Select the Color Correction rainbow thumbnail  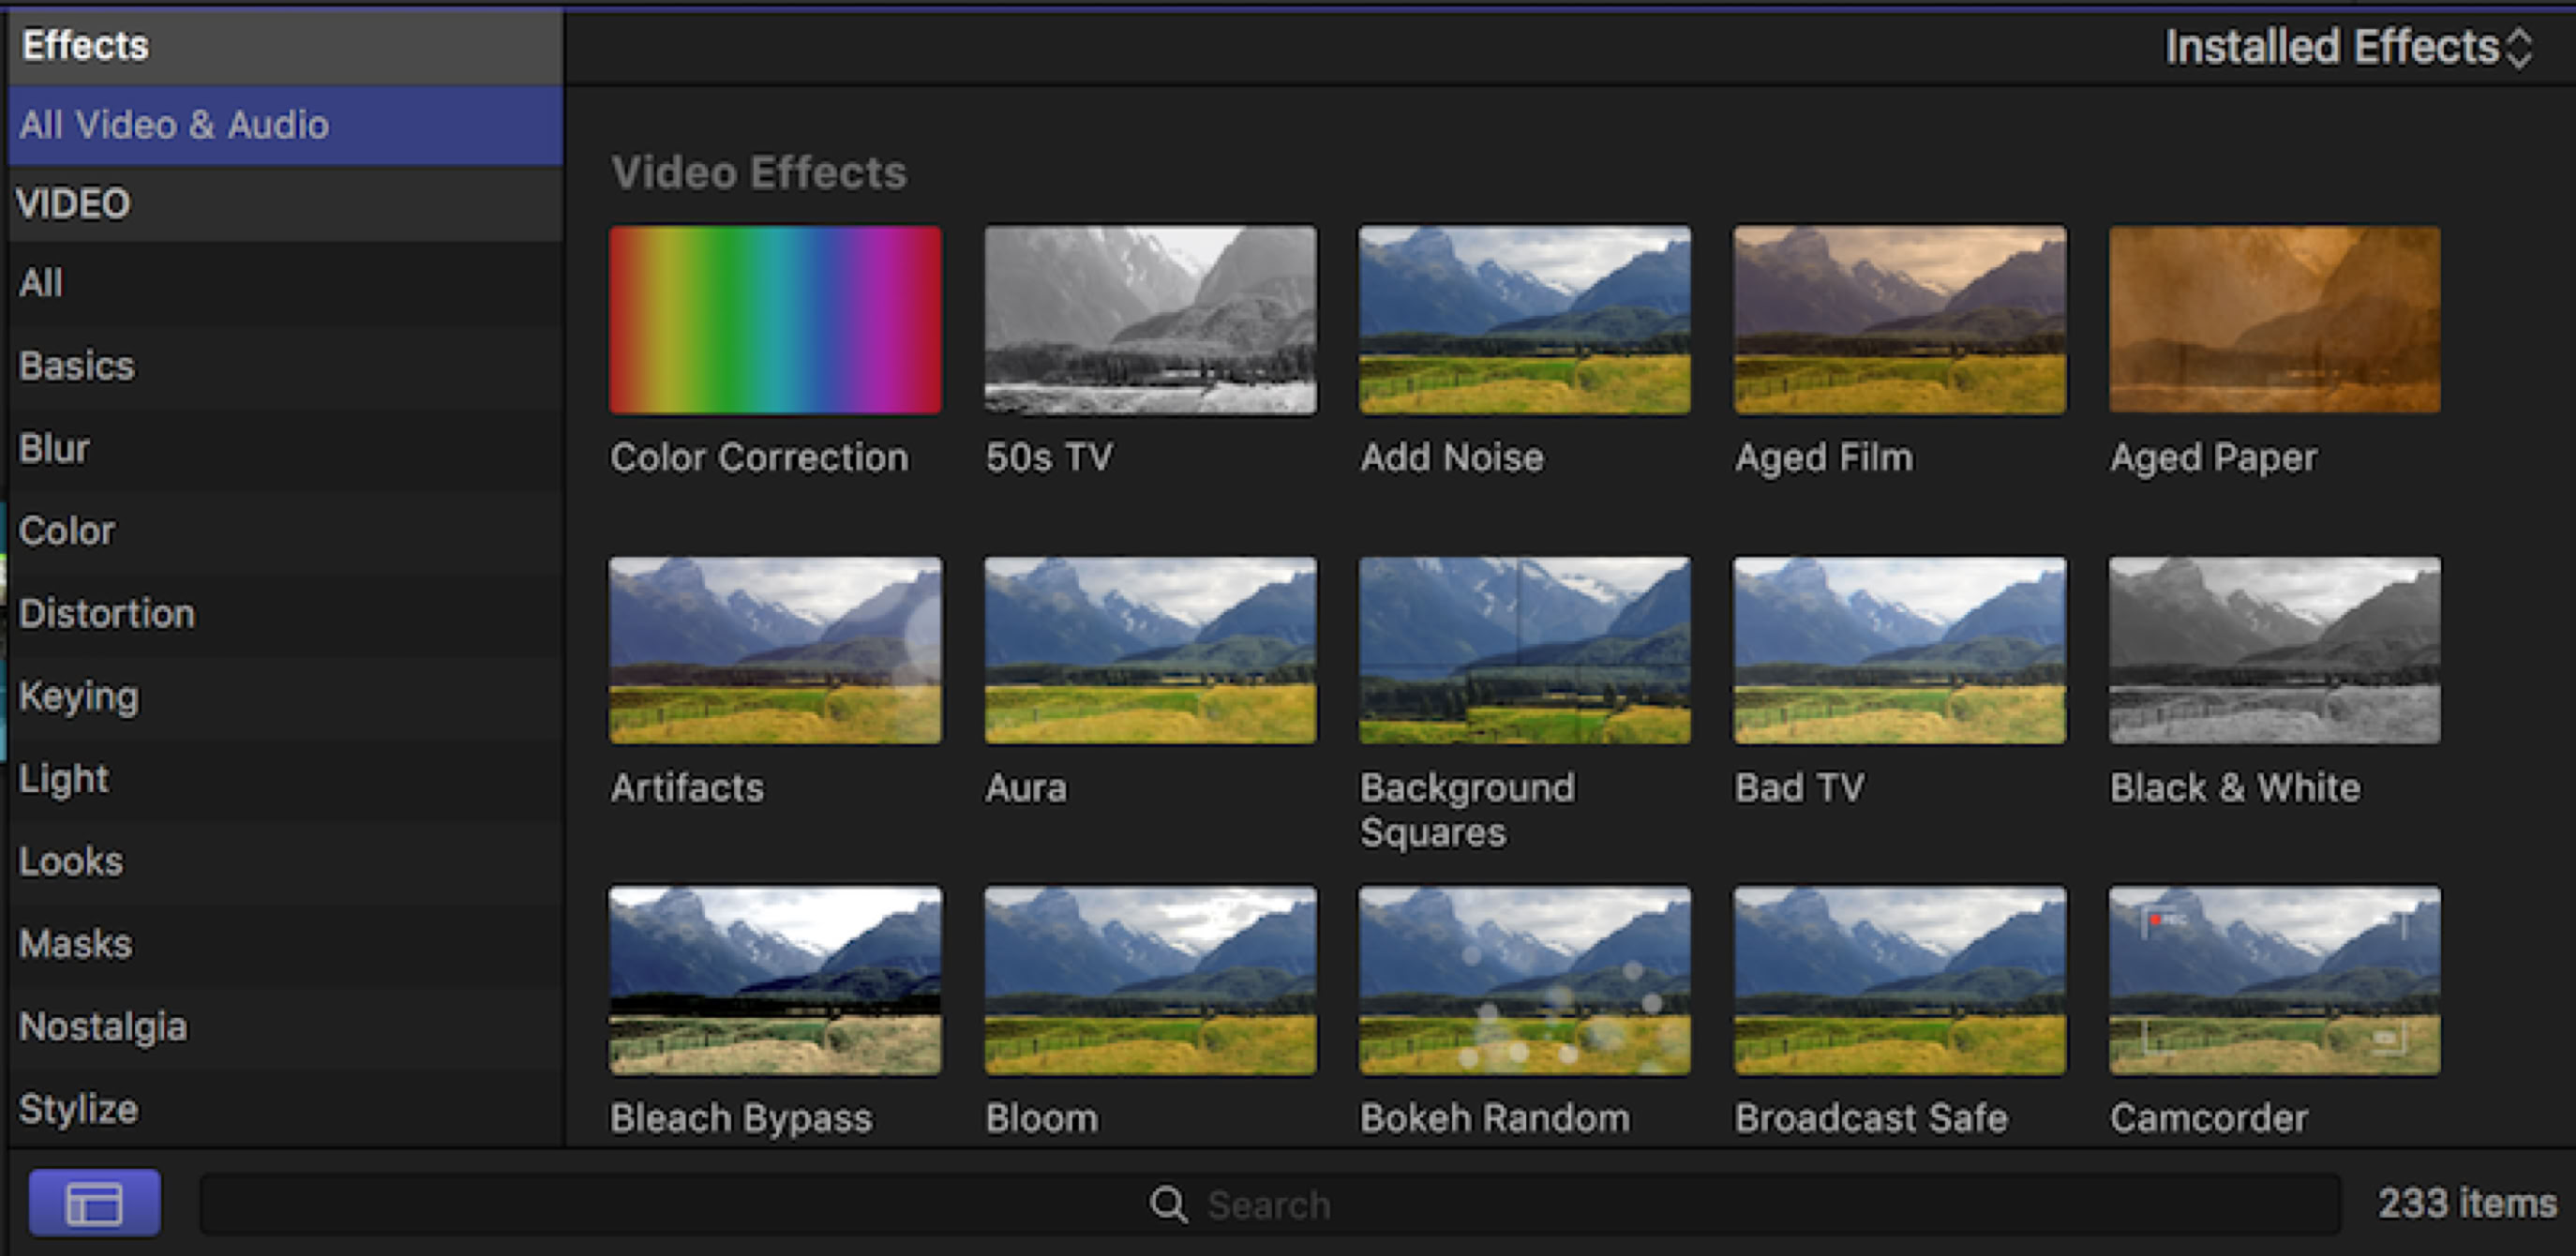pyautogui.click(x=775, y=320)
